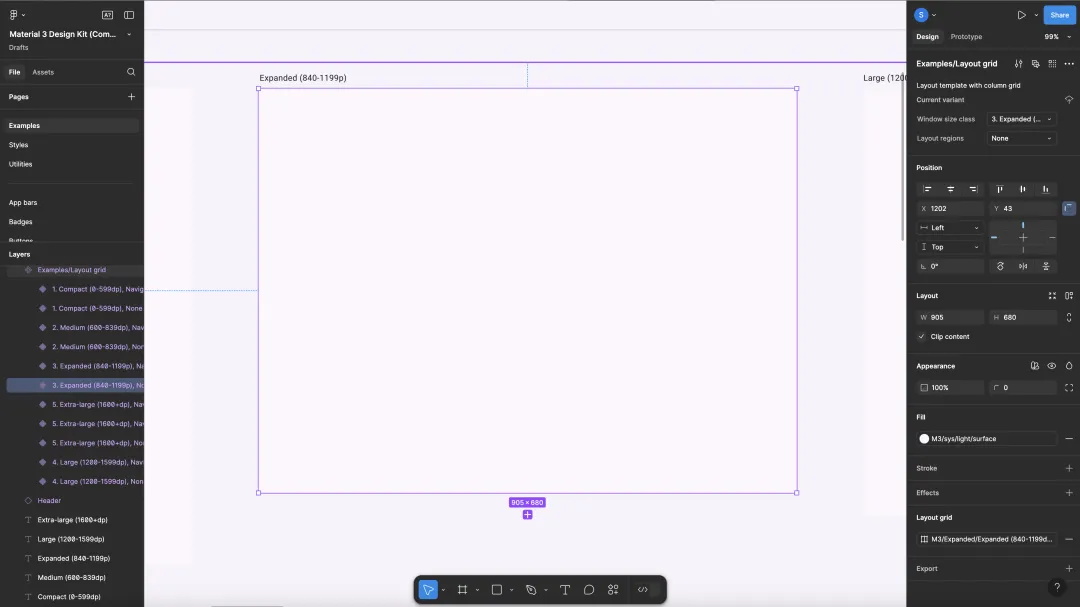
Task: Toggle layer visibility eye in Appearance
Action: (1051, 366)
